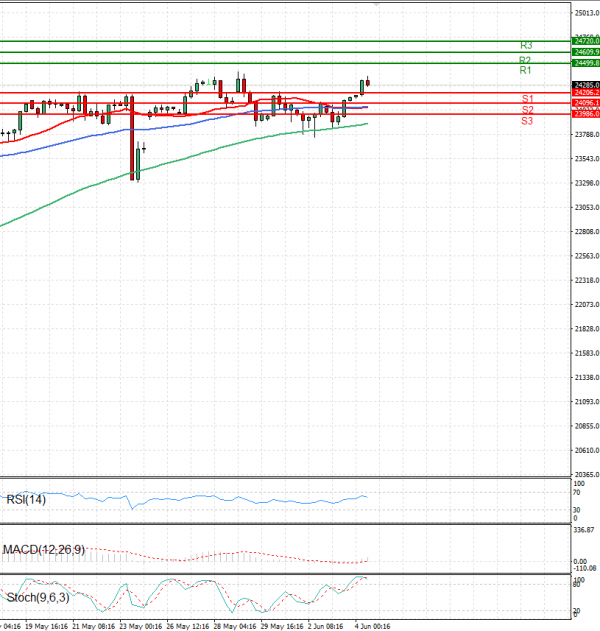Click the R2 resistance label
The width and height of the screenshot is (600, 631).
(x=525, y=60)
